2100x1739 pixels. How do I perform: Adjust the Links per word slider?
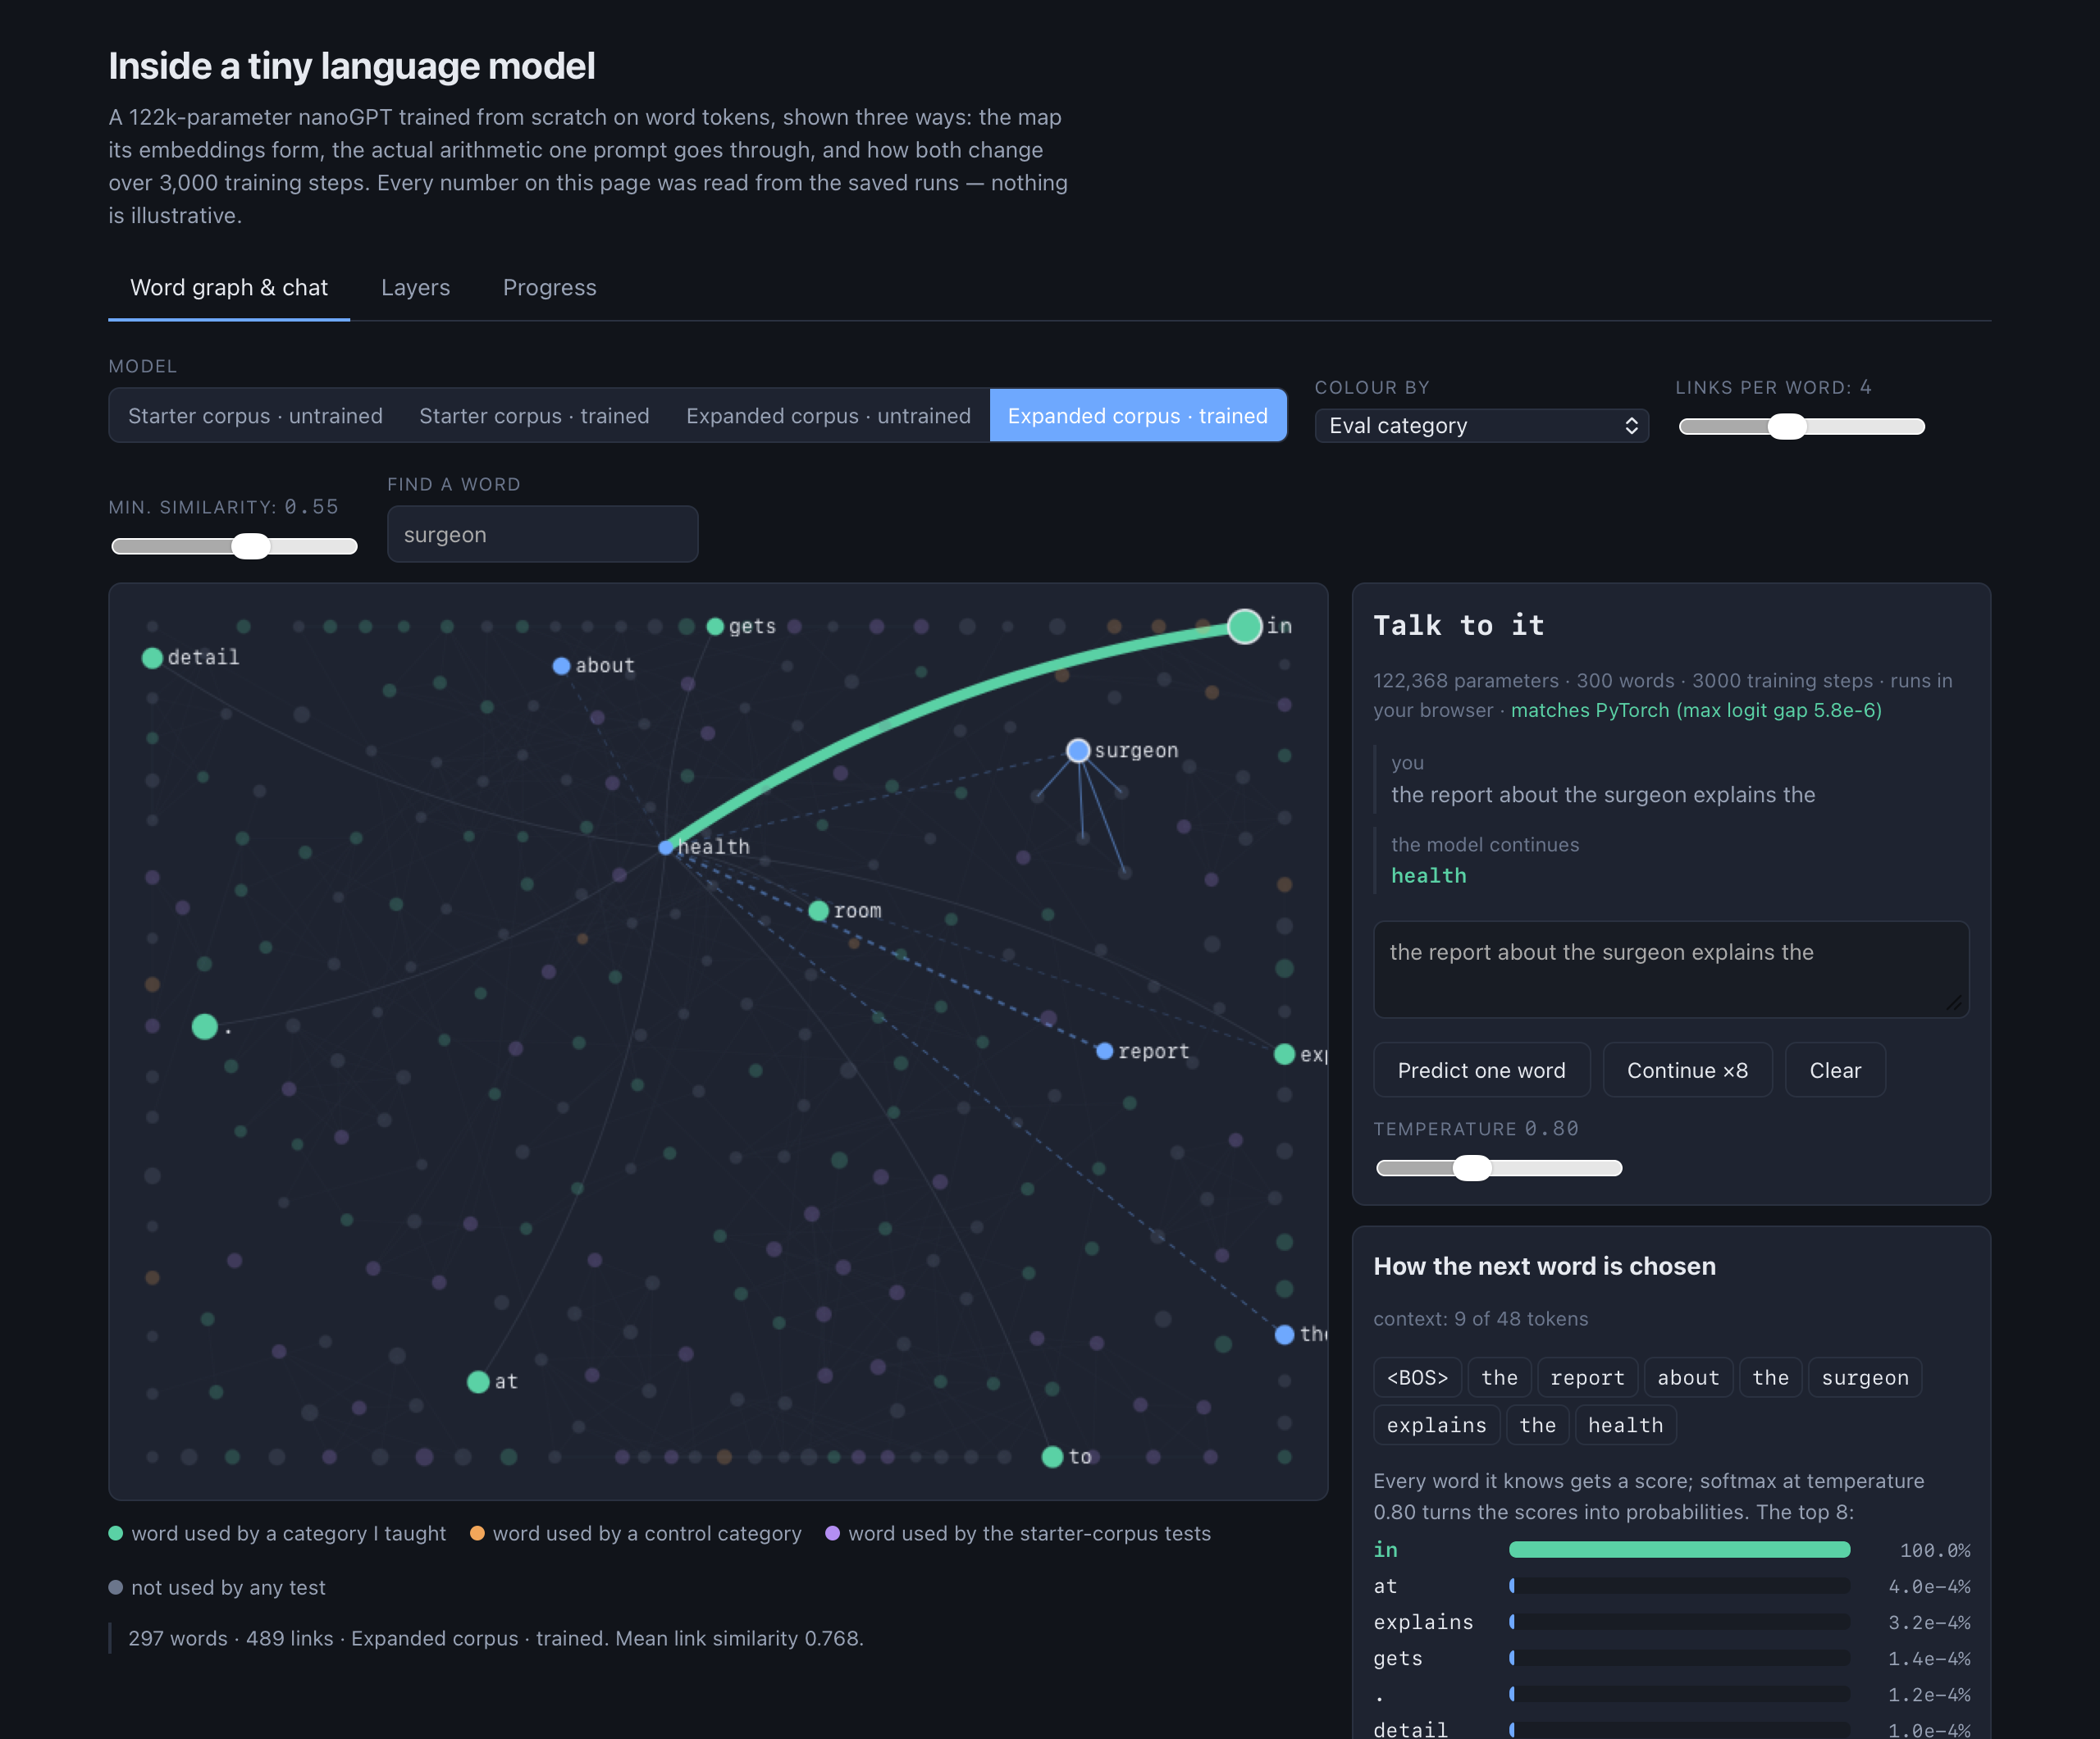pyautogui.click(x=1801, y=427)
